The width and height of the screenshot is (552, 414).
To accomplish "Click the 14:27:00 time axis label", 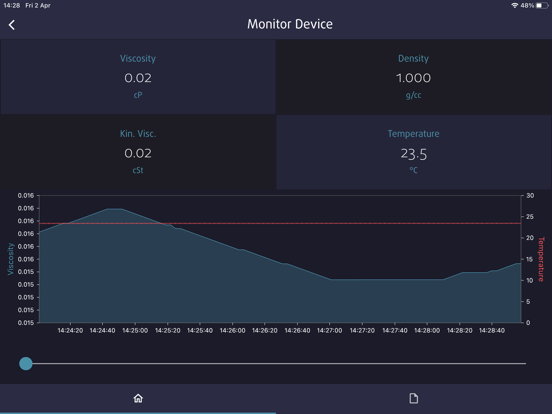I will click(x=330, y=331).
